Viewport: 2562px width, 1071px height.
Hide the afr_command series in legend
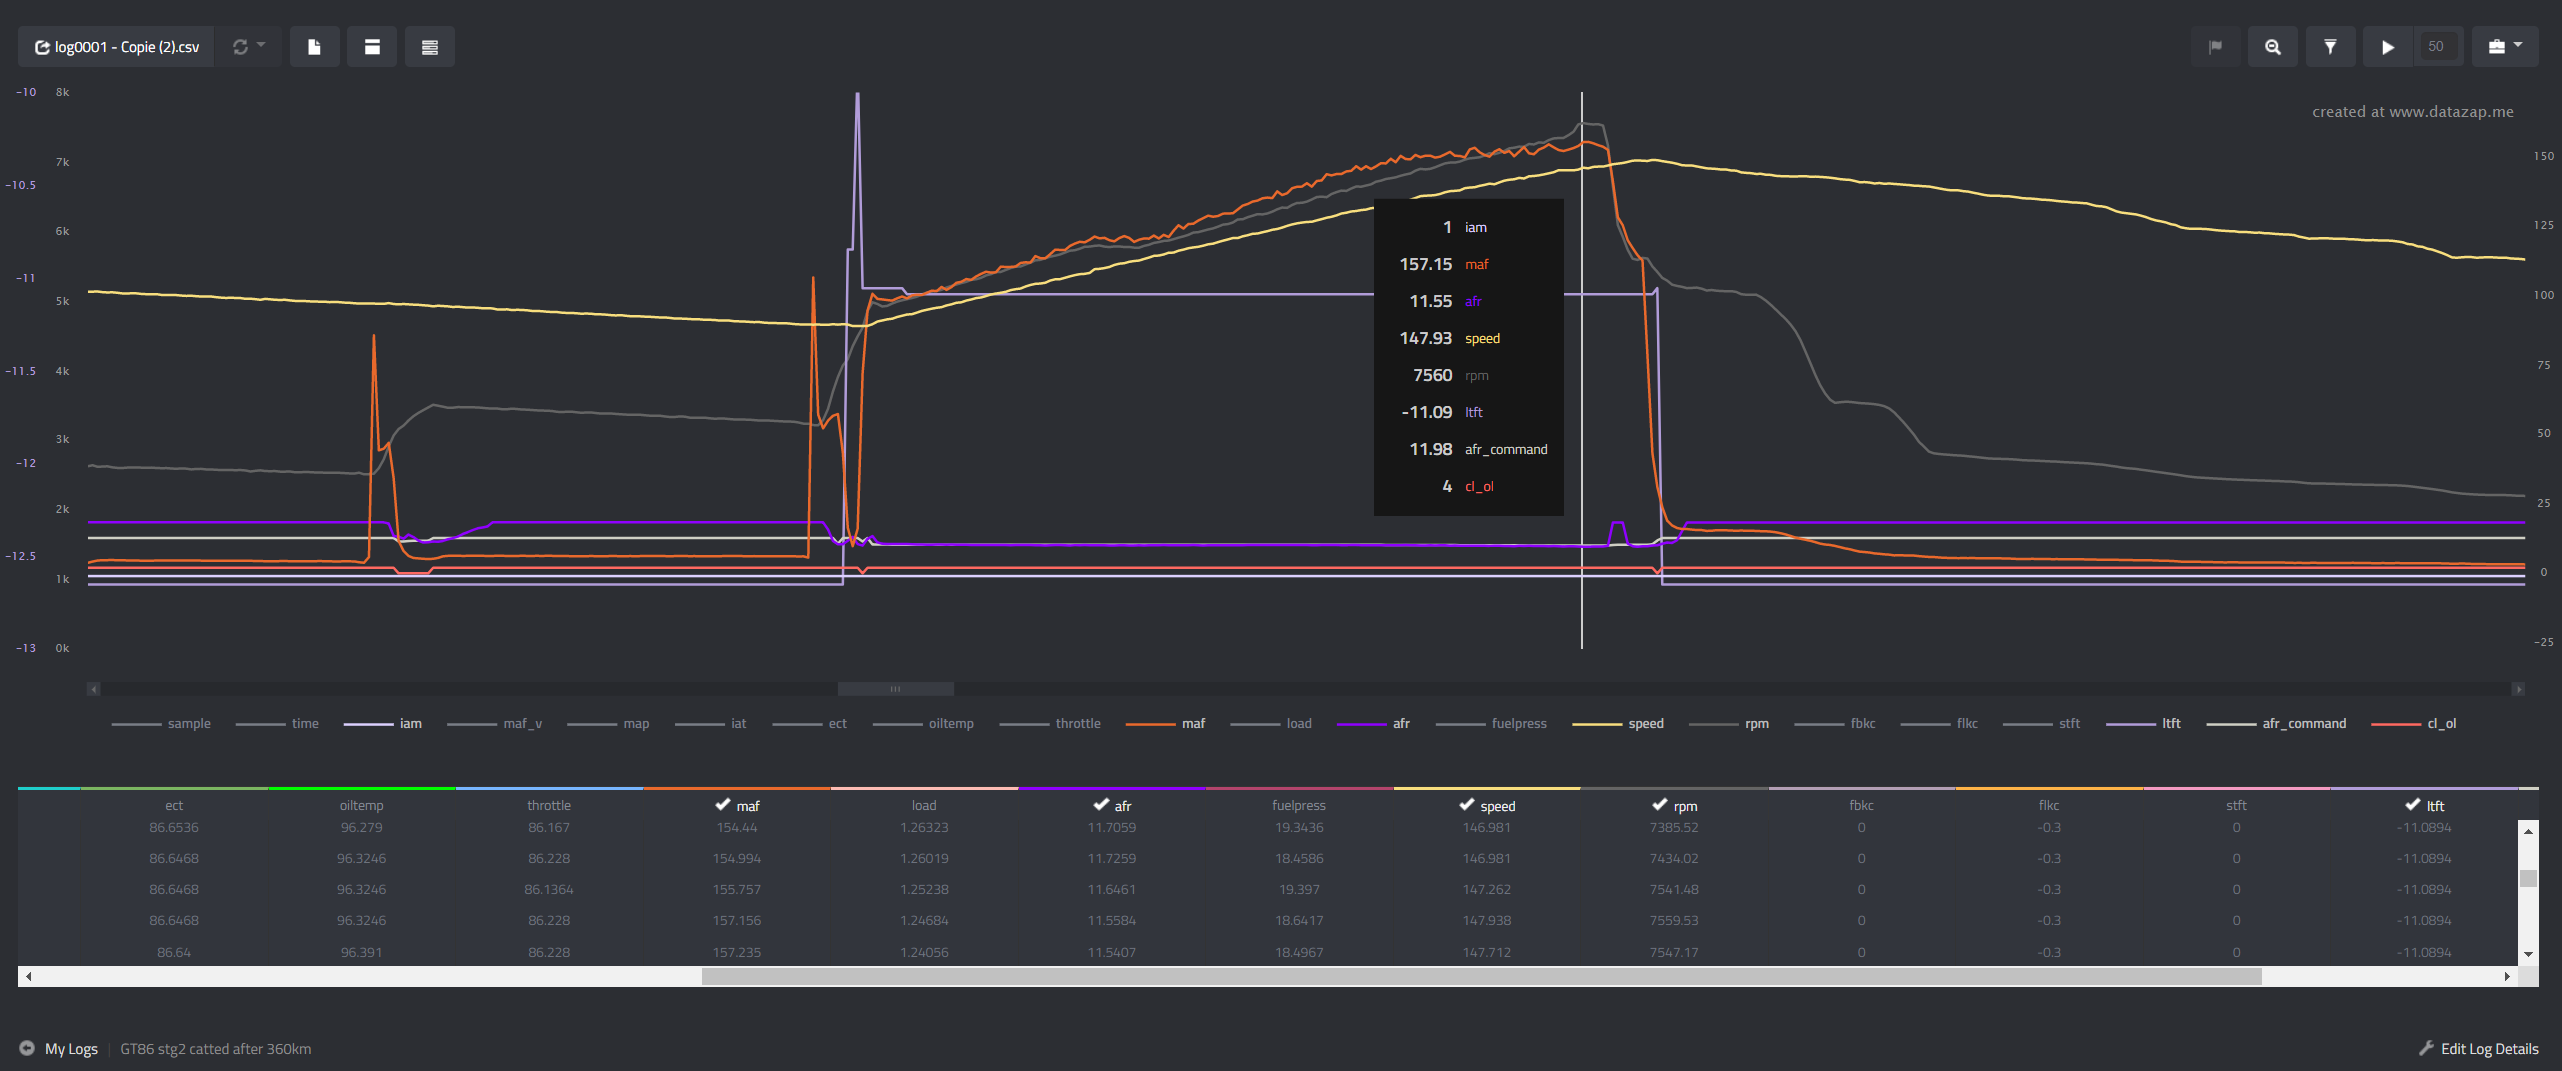(2303, 723)
